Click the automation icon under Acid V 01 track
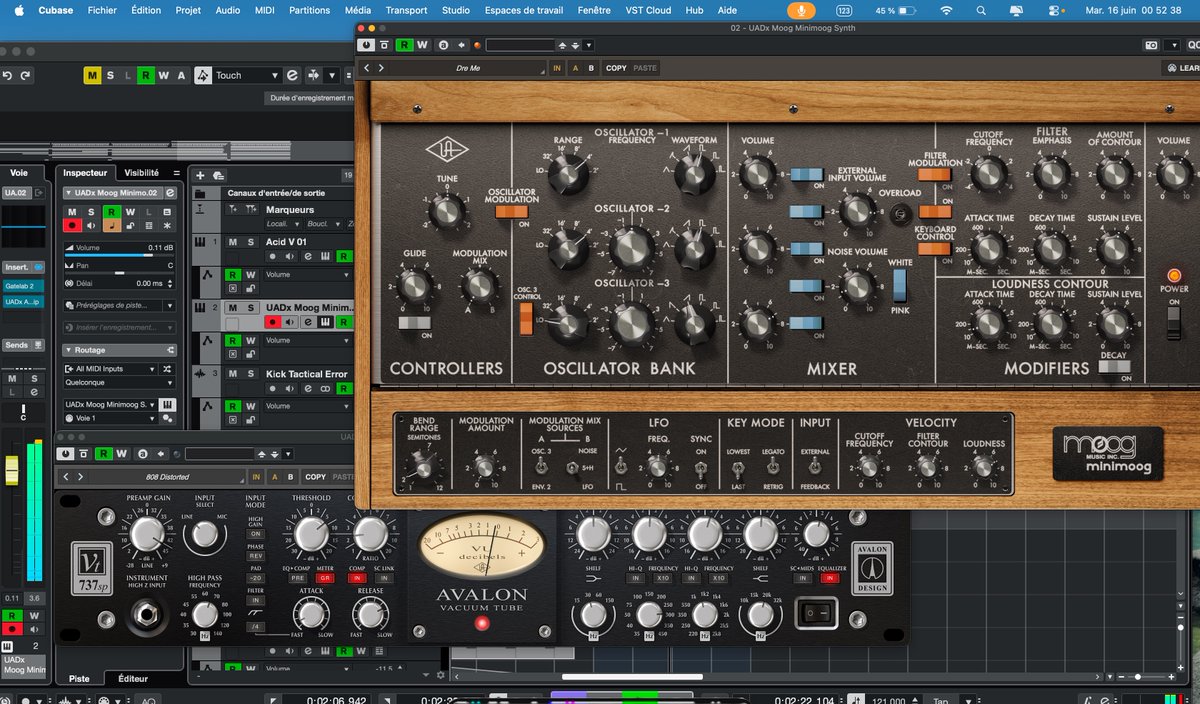1200x704 pixels. coord(207,275)
